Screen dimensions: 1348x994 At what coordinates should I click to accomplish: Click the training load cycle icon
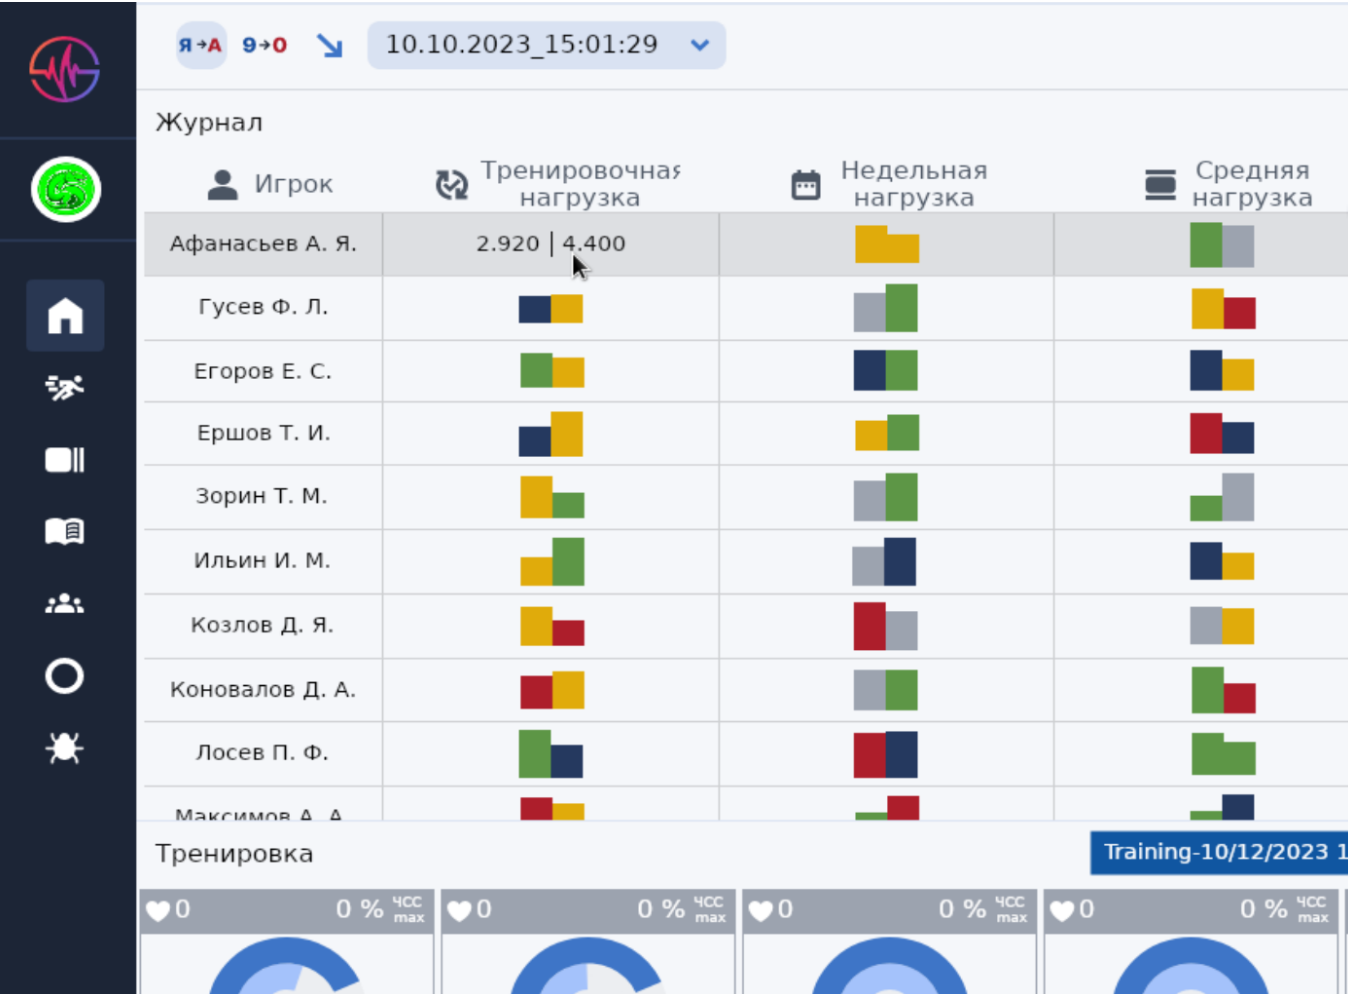(x=452, y=184)
